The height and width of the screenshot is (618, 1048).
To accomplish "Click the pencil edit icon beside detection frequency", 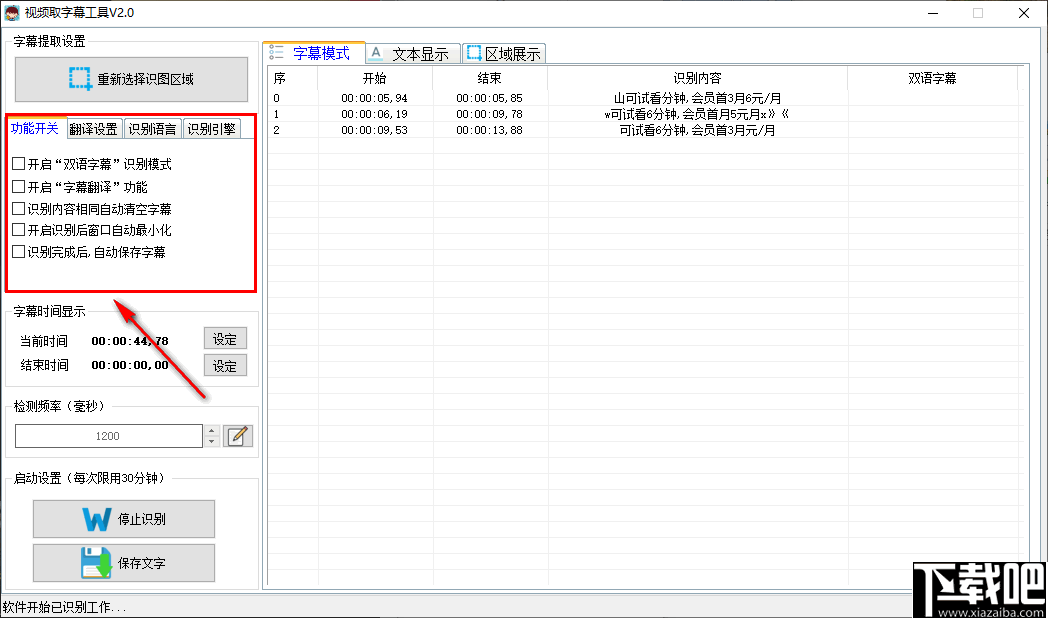I will pyautogui.click(x=238, y=435).
